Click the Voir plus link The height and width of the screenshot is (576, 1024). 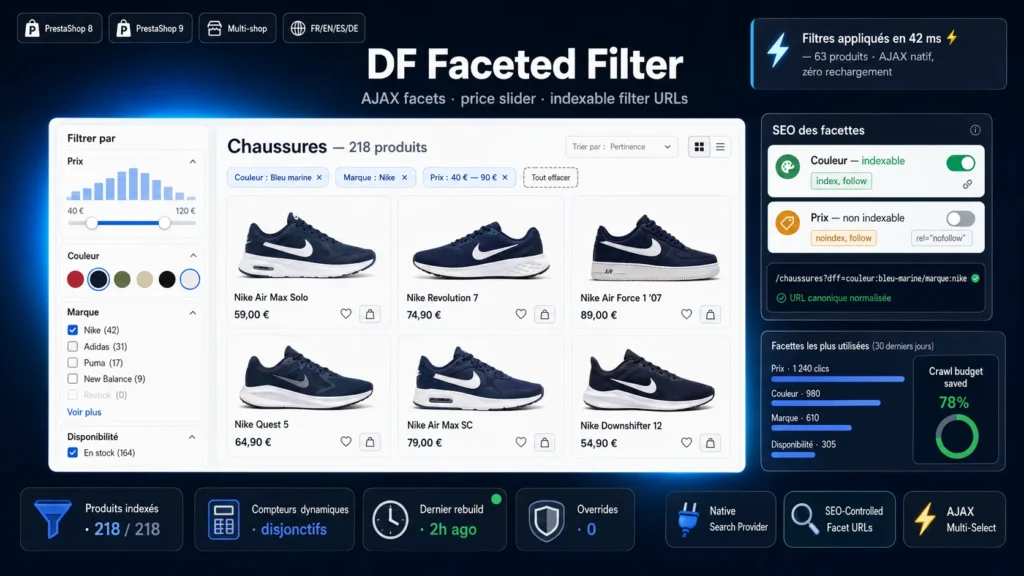[84, 412]
